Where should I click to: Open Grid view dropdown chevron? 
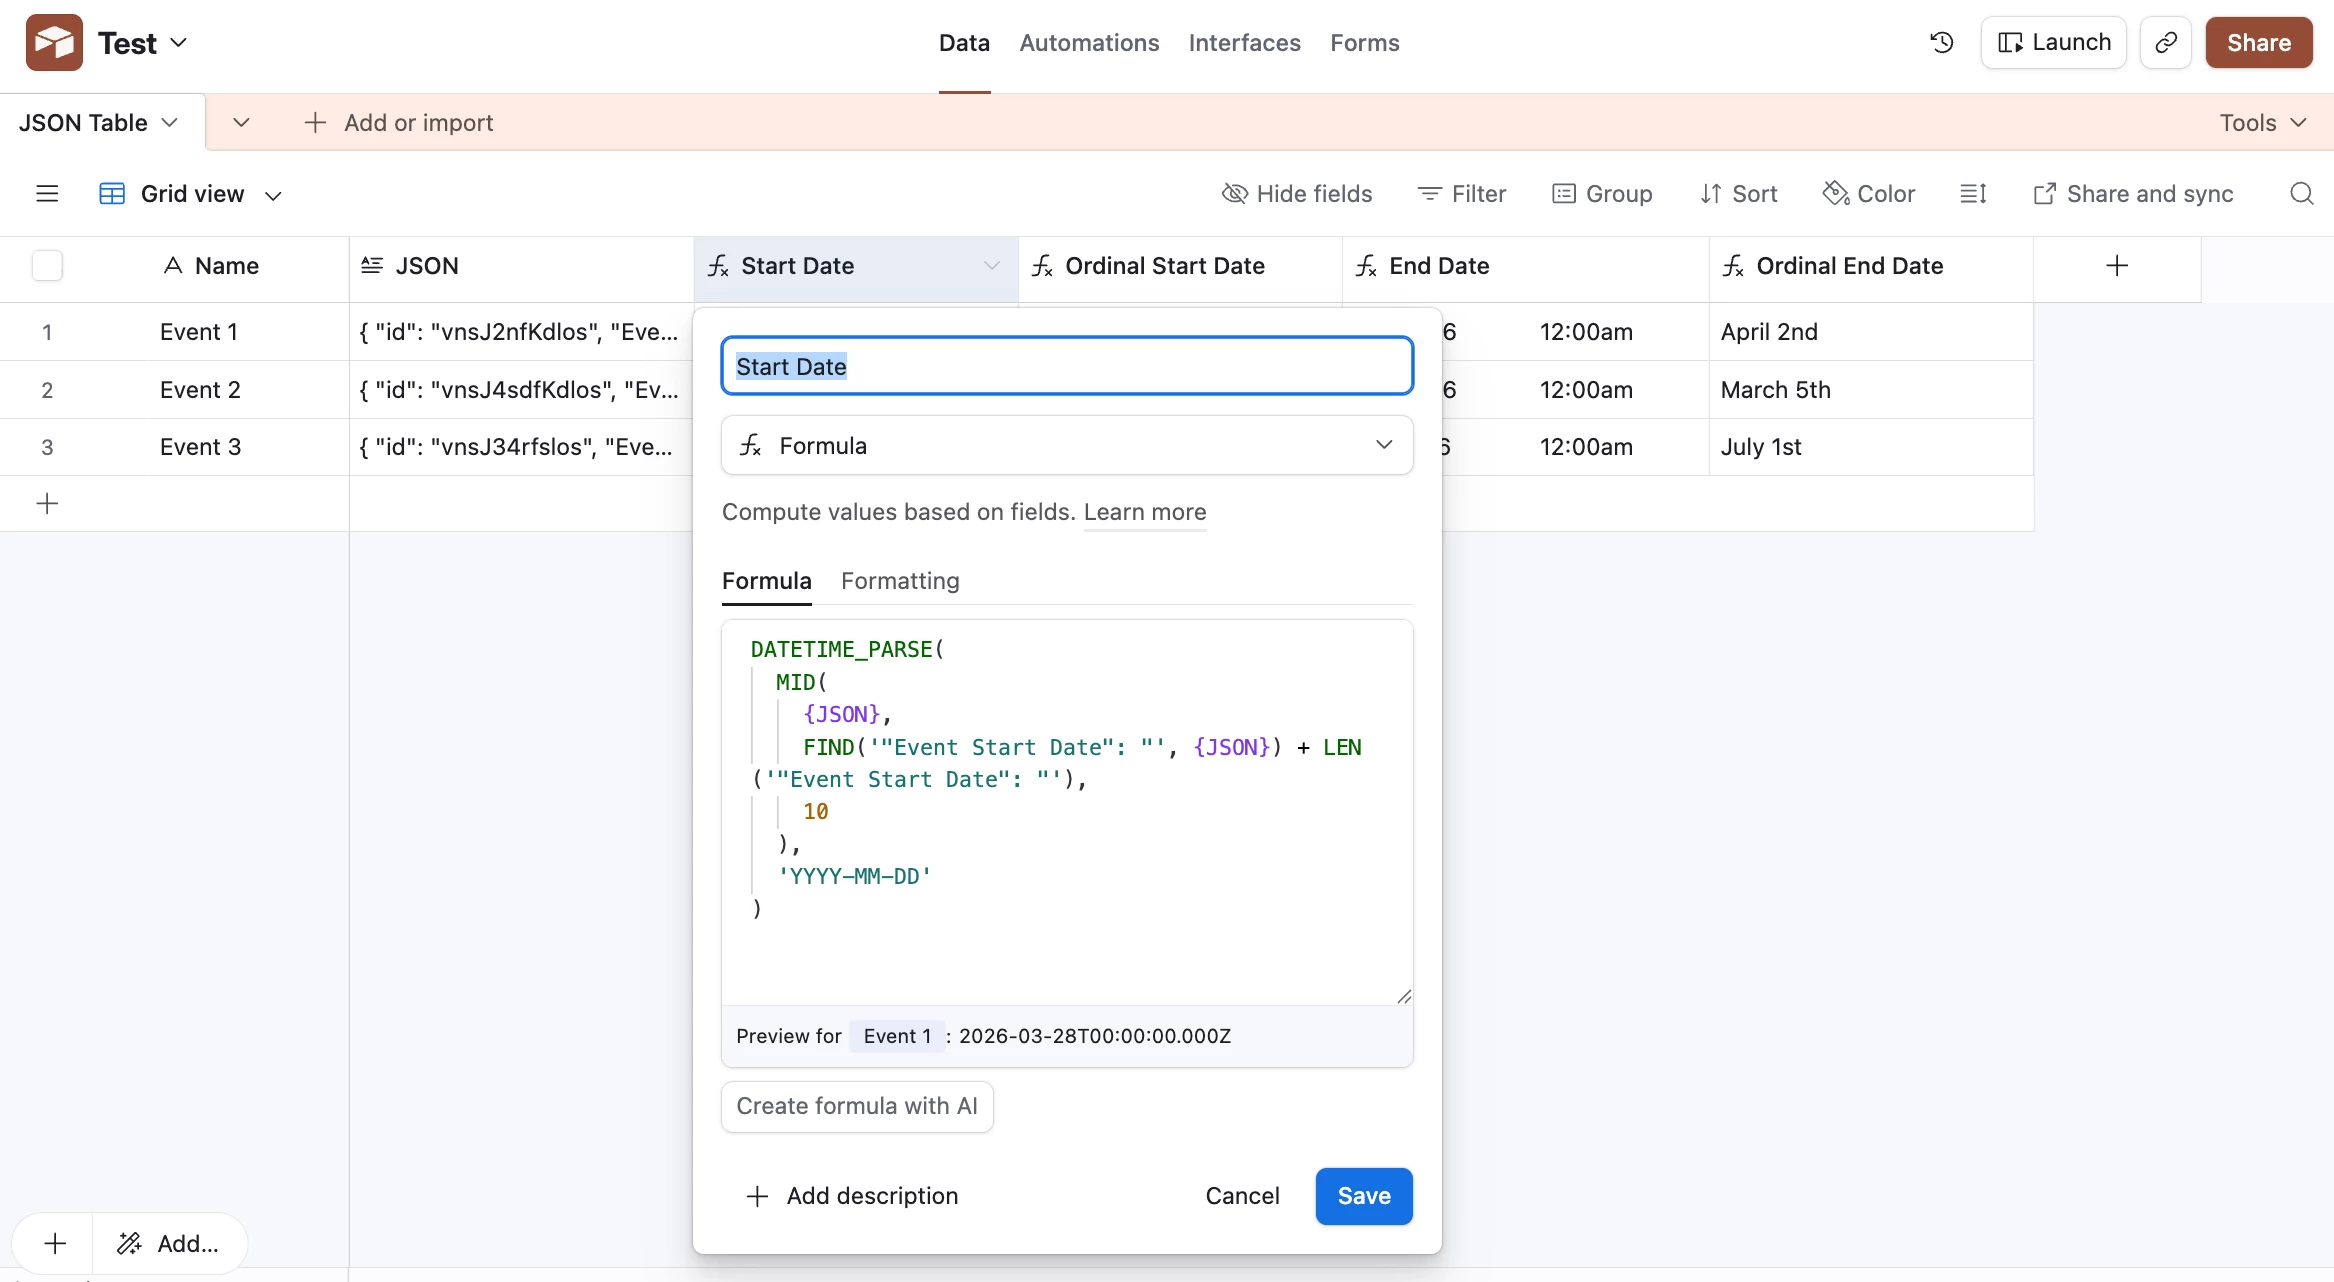tap(273, 195)
